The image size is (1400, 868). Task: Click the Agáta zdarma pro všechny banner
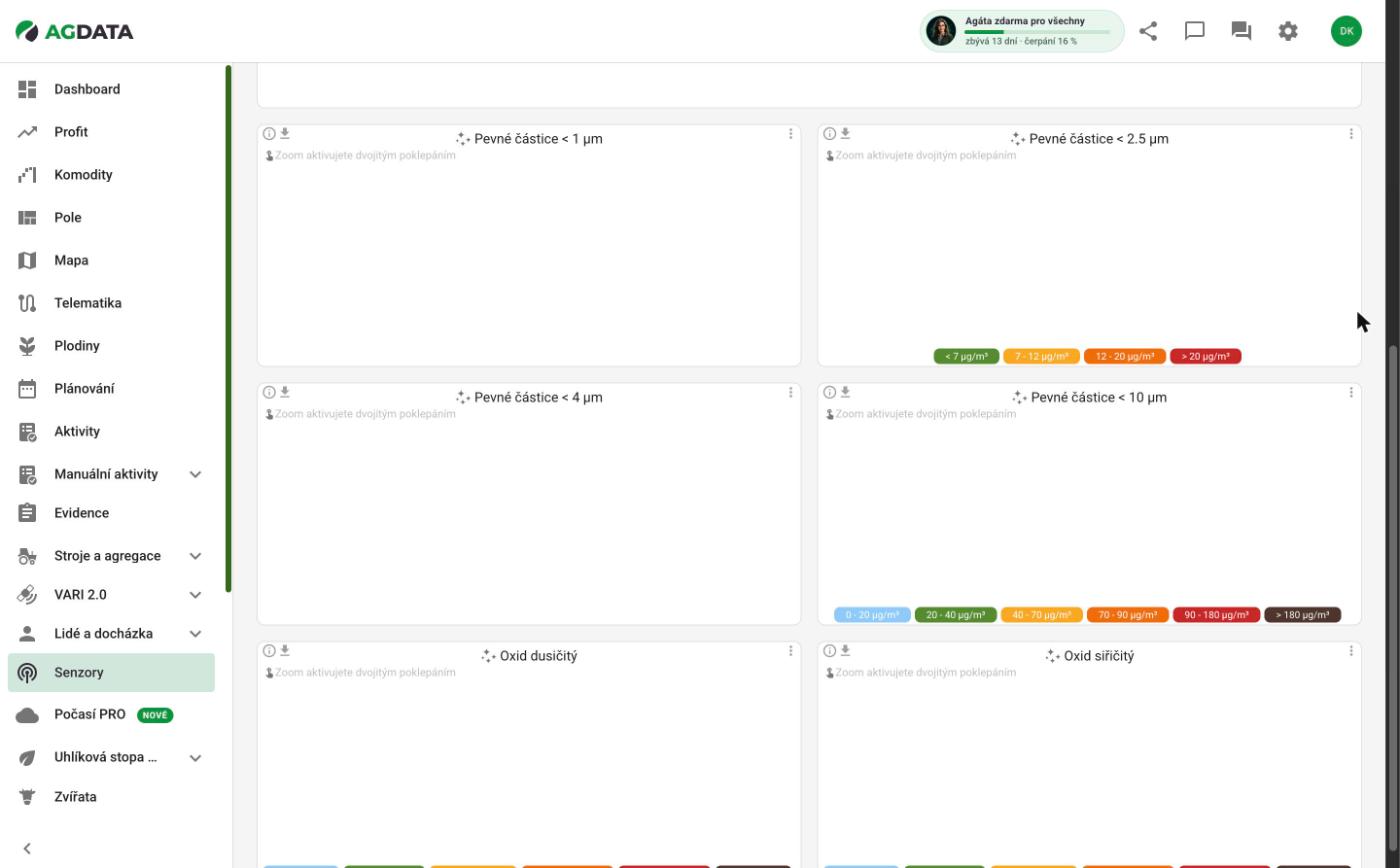(x=1022, y=31)
